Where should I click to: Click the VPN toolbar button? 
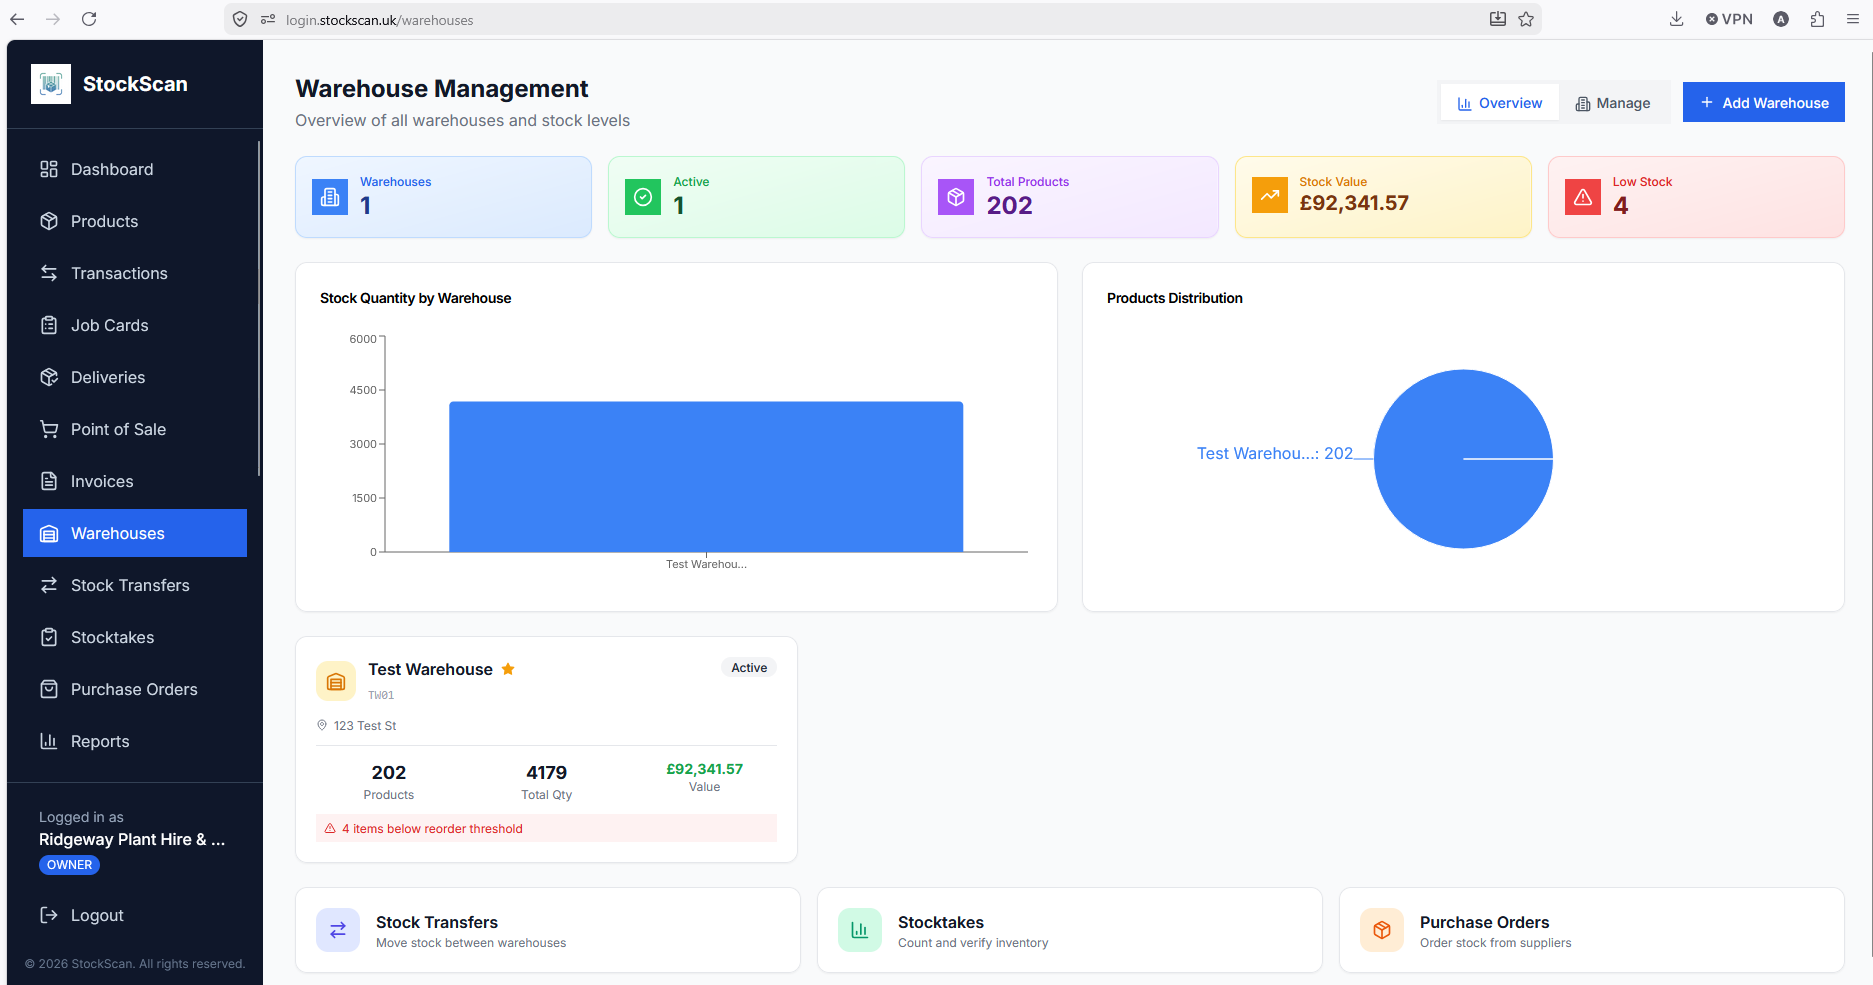pos(1729,19)
